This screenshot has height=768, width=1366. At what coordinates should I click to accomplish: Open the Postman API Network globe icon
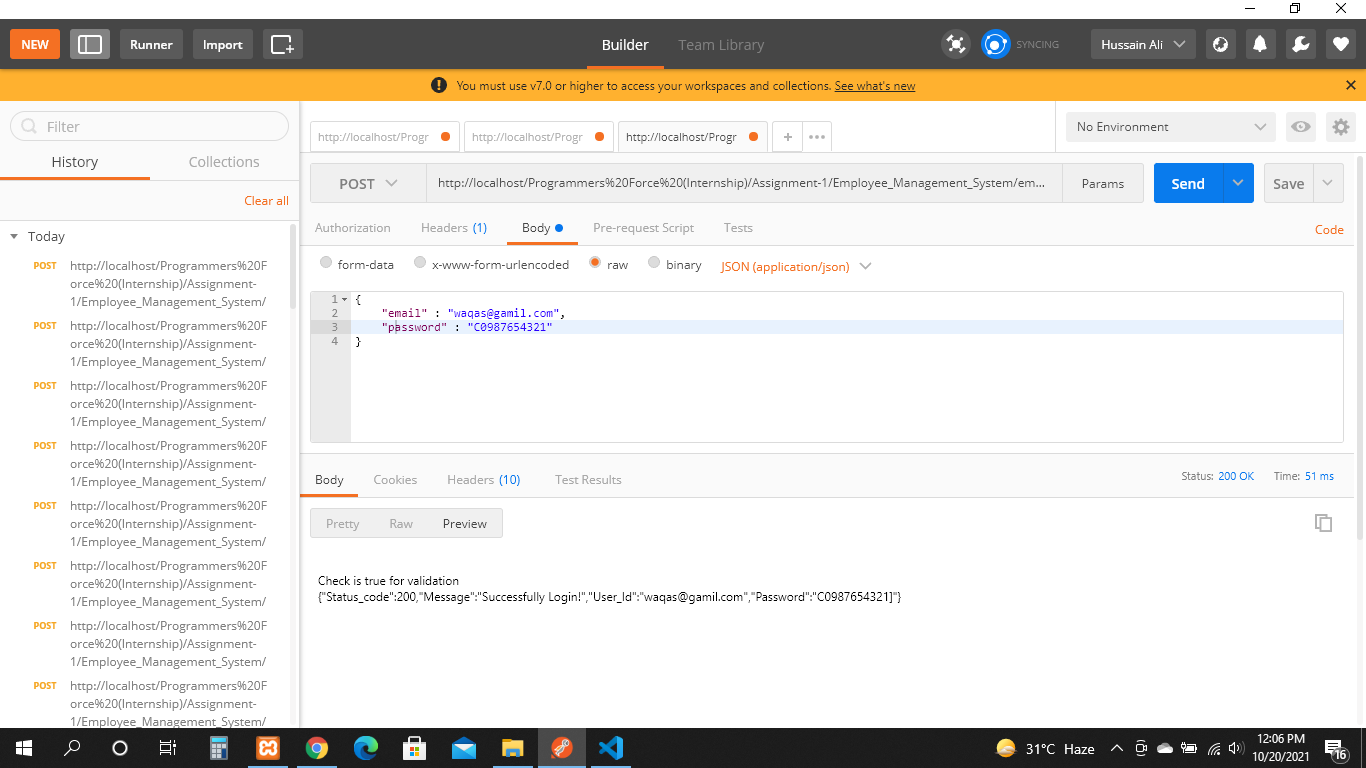click(1220, 44)
